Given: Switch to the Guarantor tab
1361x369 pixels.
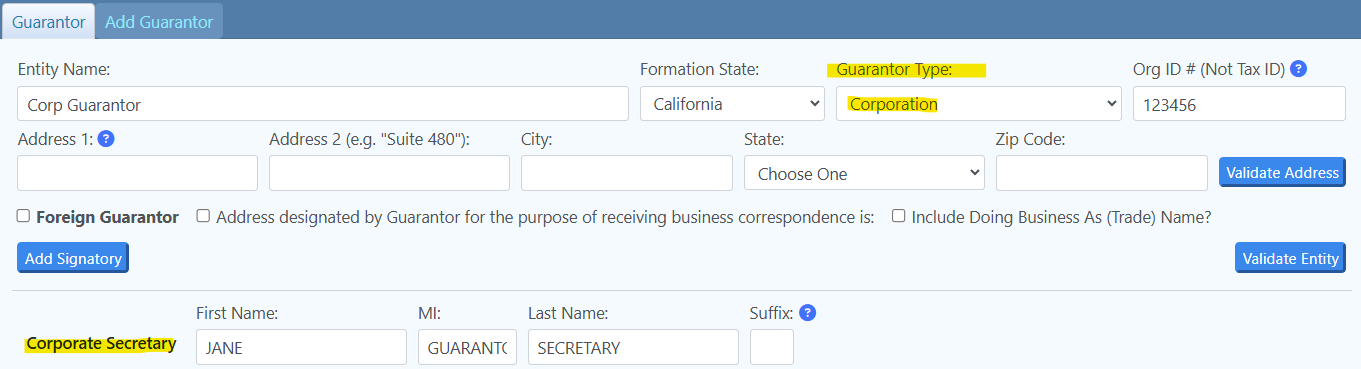Looking at the screenshot, I should (48, 21).
